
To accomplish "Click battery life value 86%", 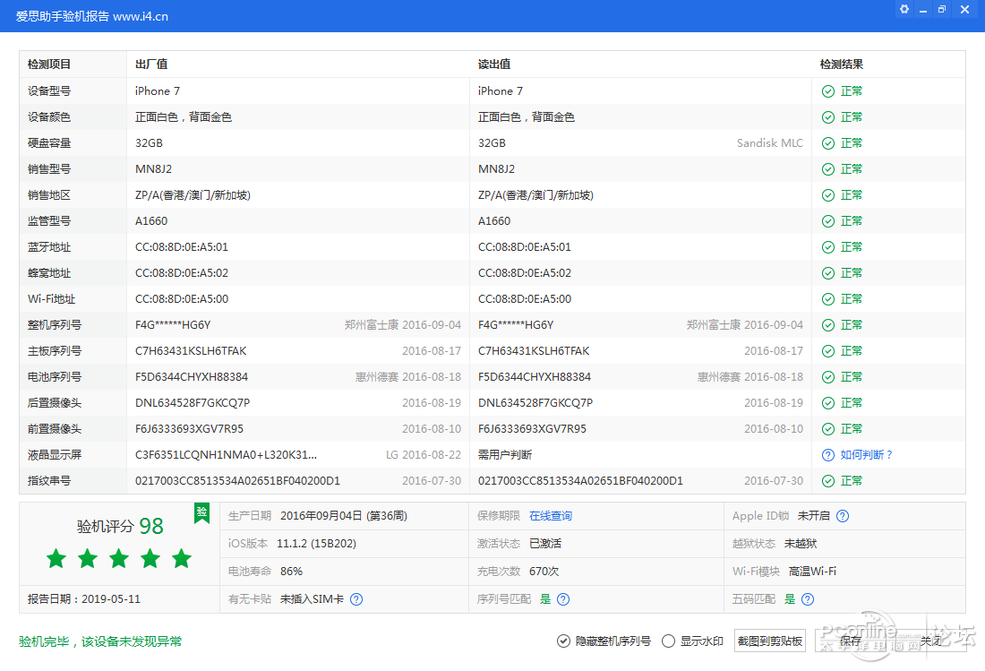I will 291,571.
